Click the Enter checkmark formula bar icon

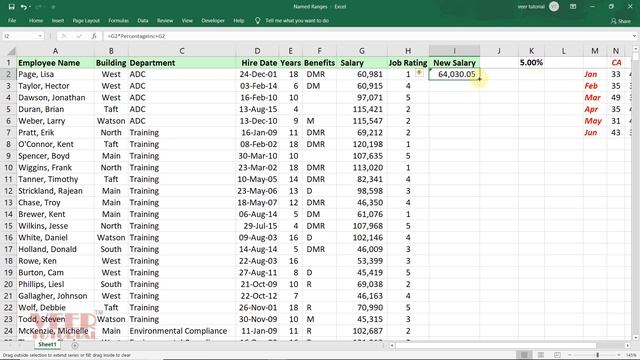coord(79,36)
